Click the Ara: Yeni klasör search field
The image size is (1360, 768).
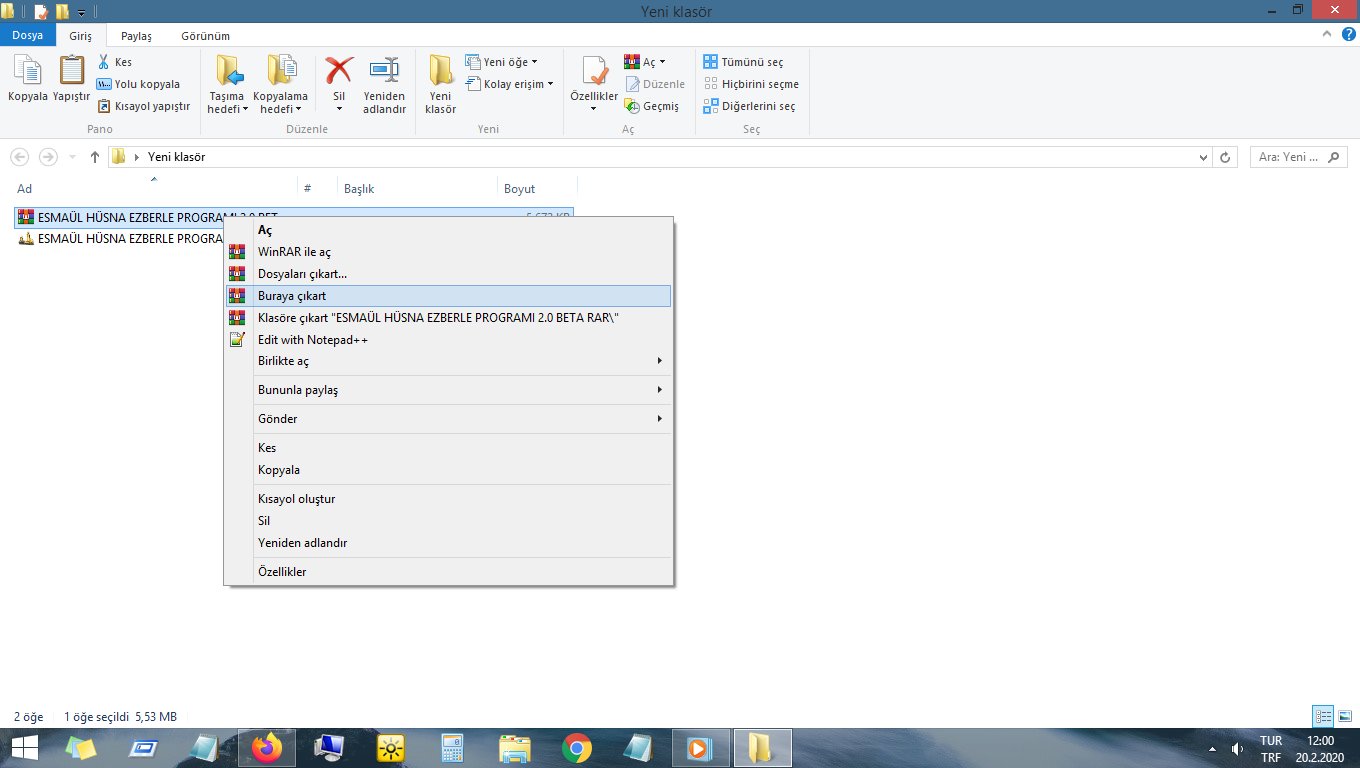(1288, 157)
